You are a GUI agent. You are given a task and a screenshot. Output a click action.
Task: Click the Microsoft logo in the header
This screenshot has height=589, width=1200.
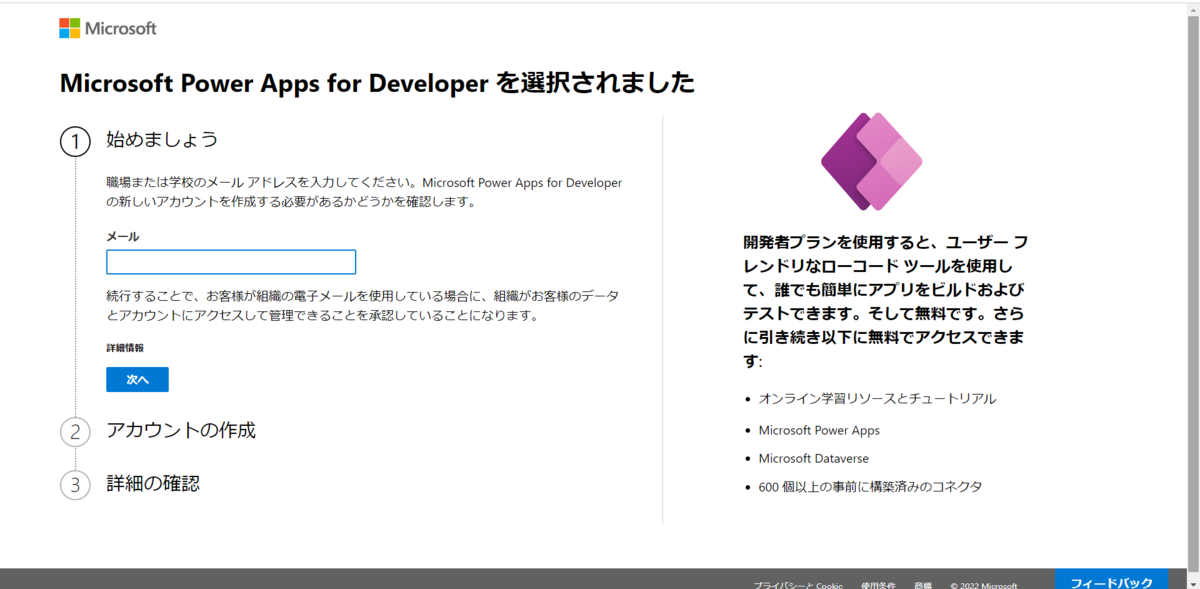108,28
